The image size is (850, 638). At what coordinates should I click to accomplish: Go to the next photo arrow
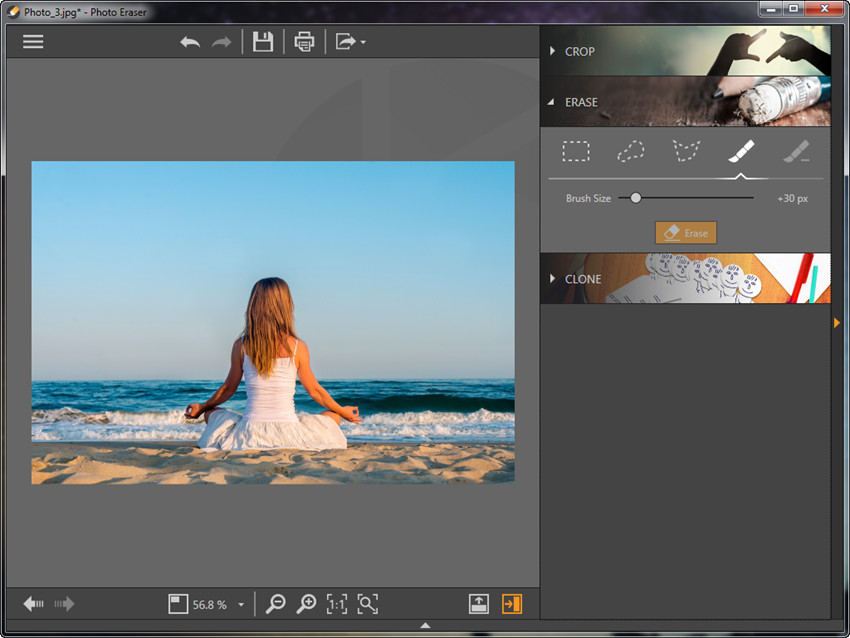tap(64, 604)
